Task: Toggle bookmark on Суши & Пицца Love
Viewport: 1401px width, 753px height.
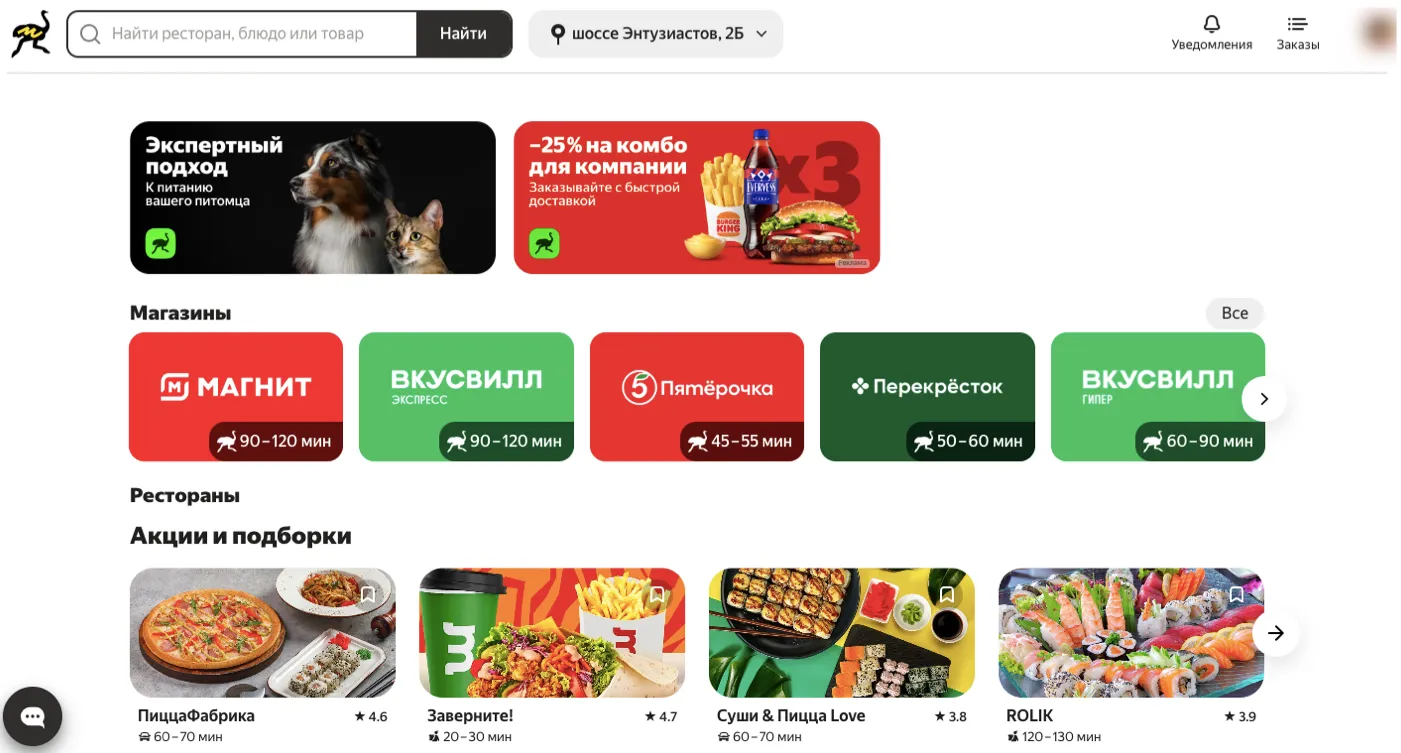Action: pos(947,595)
